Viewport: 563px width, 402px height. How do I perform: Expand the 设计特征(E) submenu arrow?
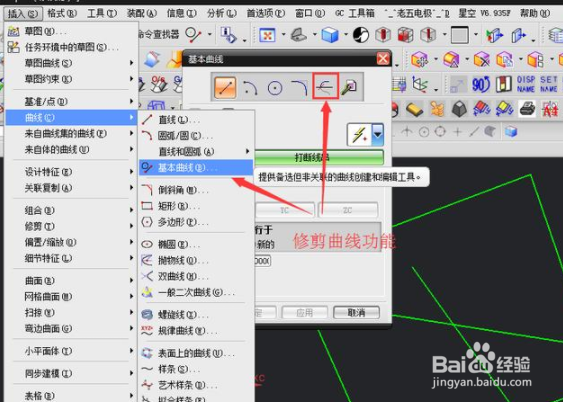[132, 172]
